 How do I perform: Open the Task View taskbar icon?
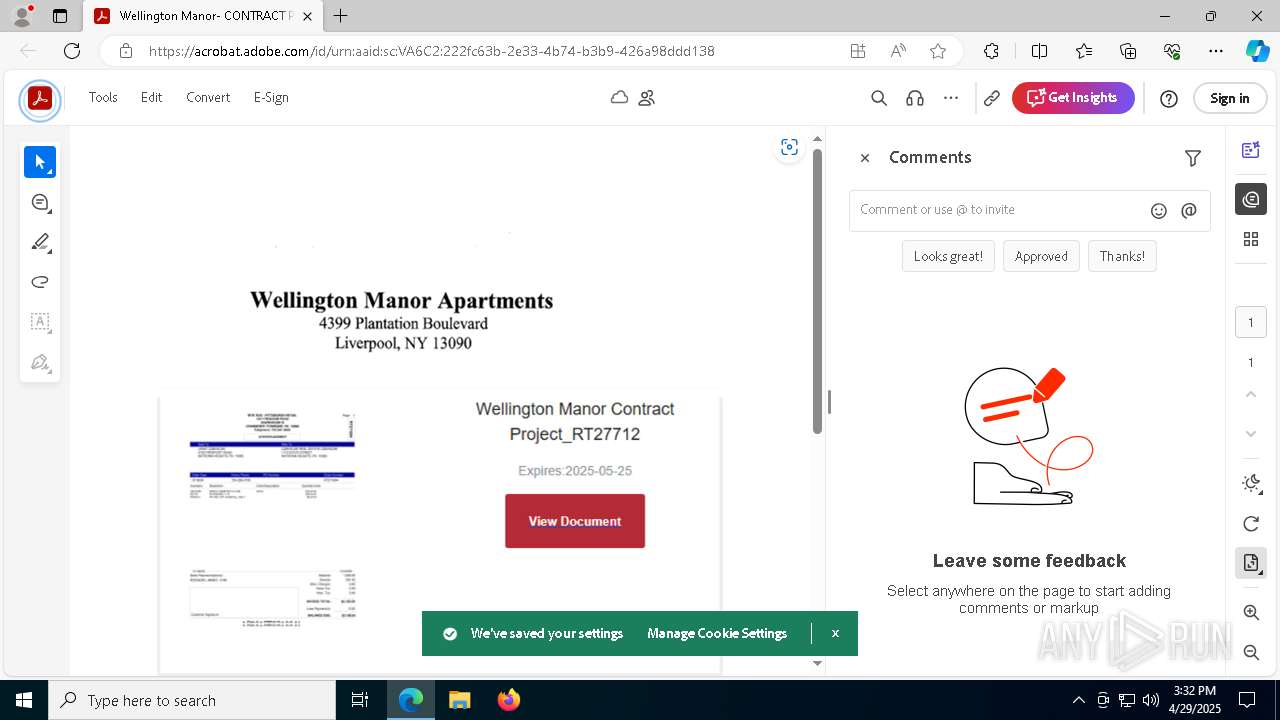(x=360, y=700)
